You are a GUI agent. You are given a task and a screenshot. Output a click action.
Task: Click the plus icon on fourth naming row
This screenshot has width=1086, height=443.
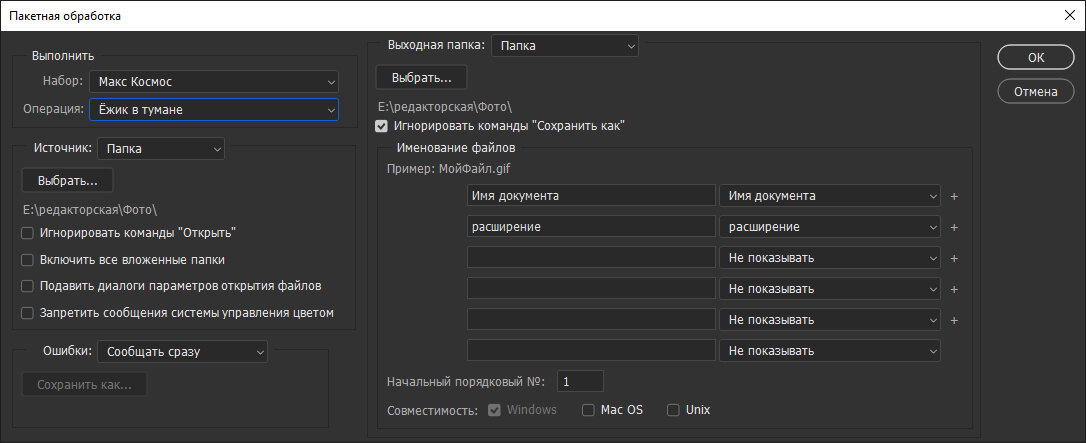[x=954, y=289]
